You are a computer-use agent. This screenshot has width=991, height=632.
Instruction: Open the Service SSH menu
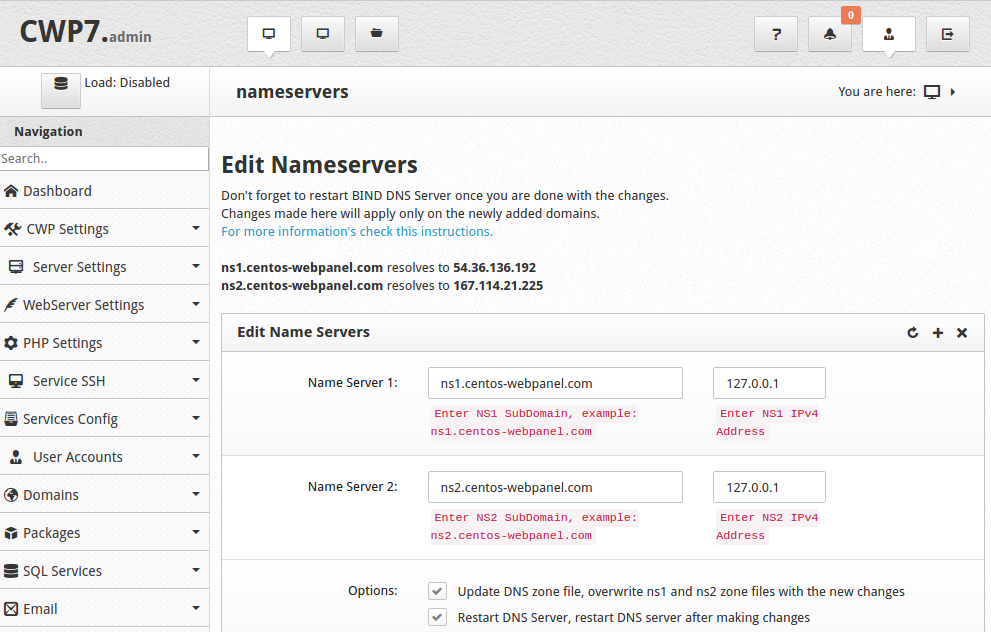click(104, 380)
